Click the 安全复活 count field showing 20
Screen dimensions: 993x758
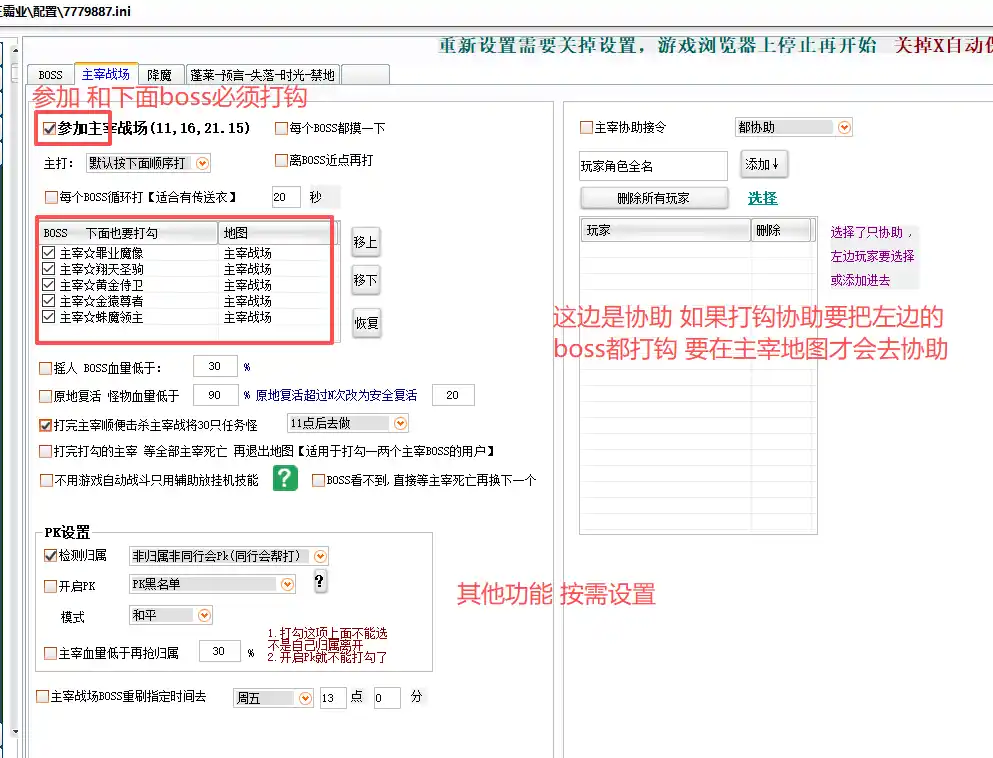(453, 395)
